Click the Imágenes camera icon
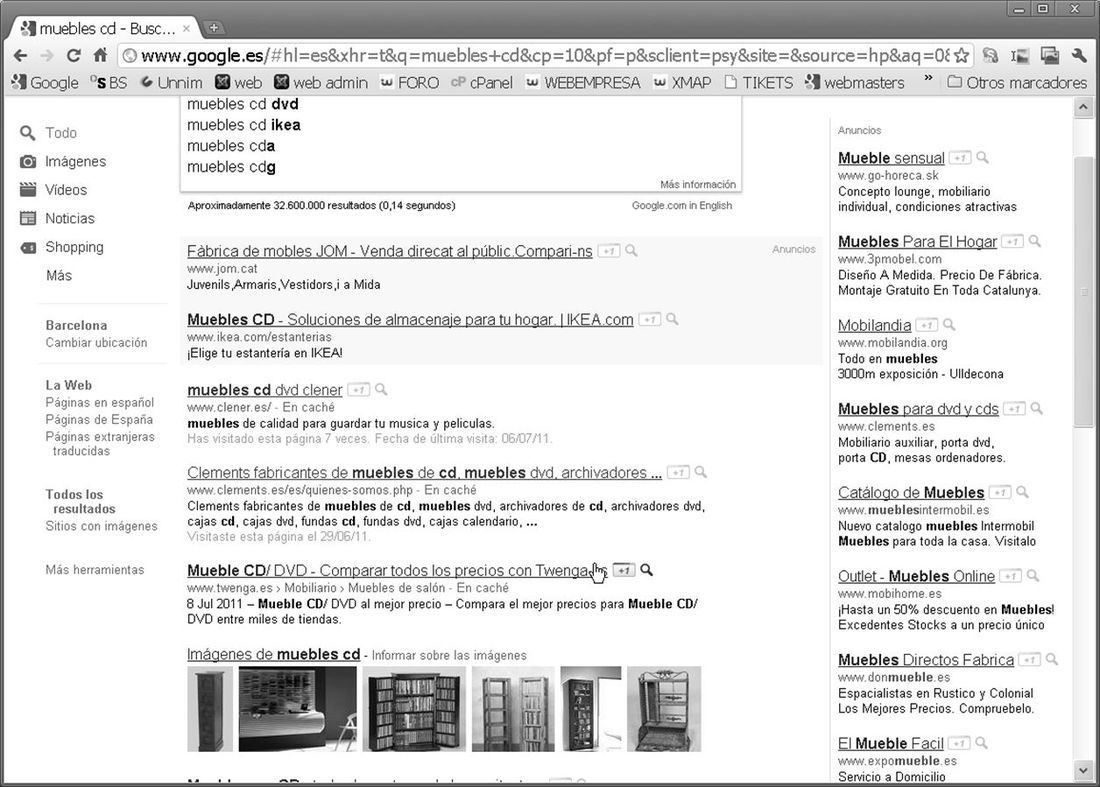The image size is (1100, 787). [27, 161]
